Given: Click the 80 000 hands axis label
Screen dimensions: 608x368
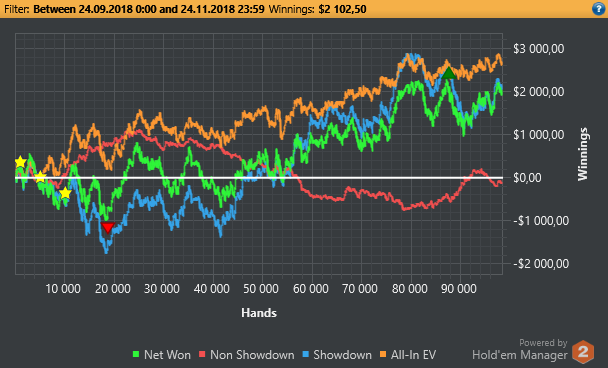Looking at the screenshot, I should point(409,289).
